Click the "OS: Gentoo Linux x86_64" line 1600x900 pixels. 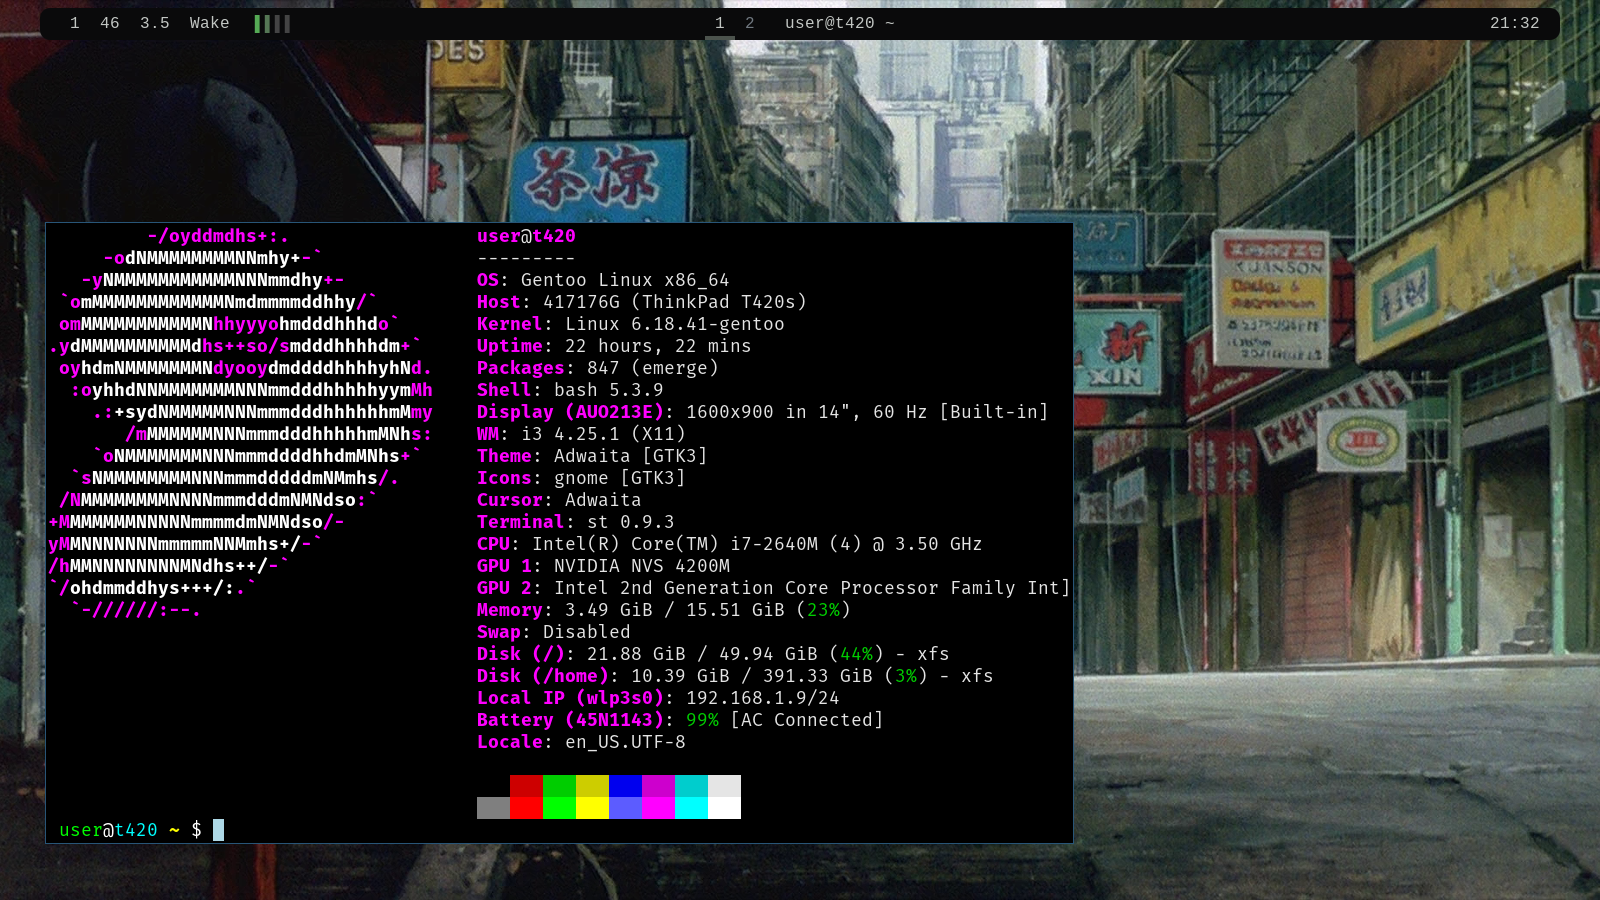[x=603, y=280]
